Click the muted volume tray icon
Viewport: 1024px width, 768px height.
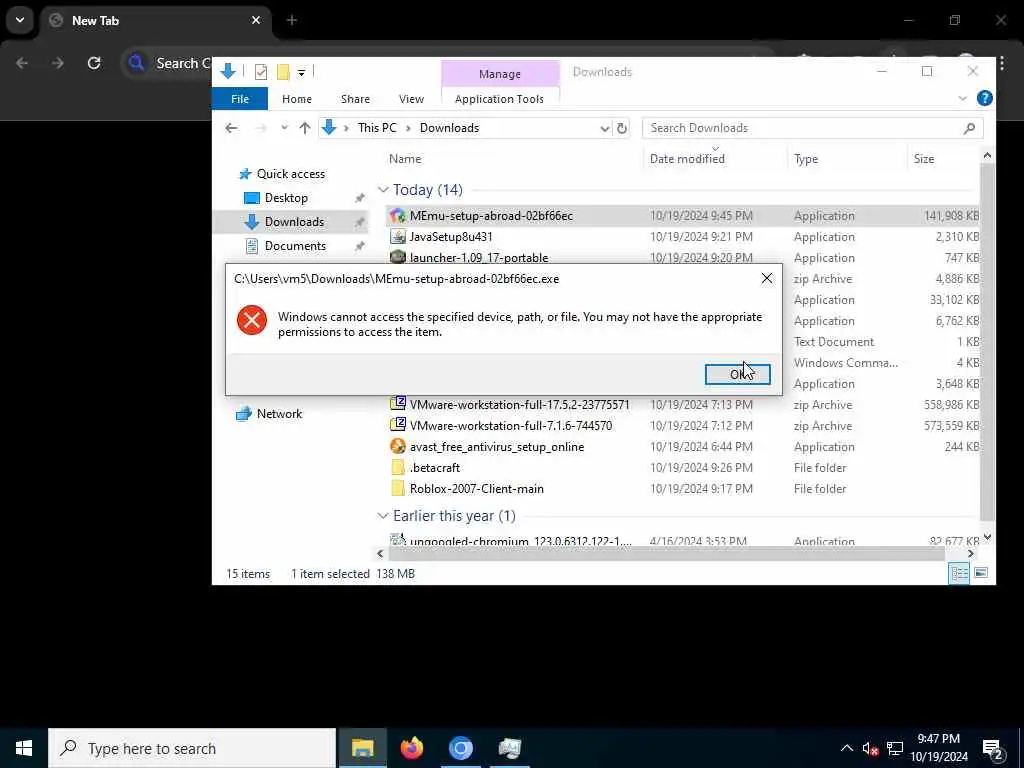click(x=870, y=749)
